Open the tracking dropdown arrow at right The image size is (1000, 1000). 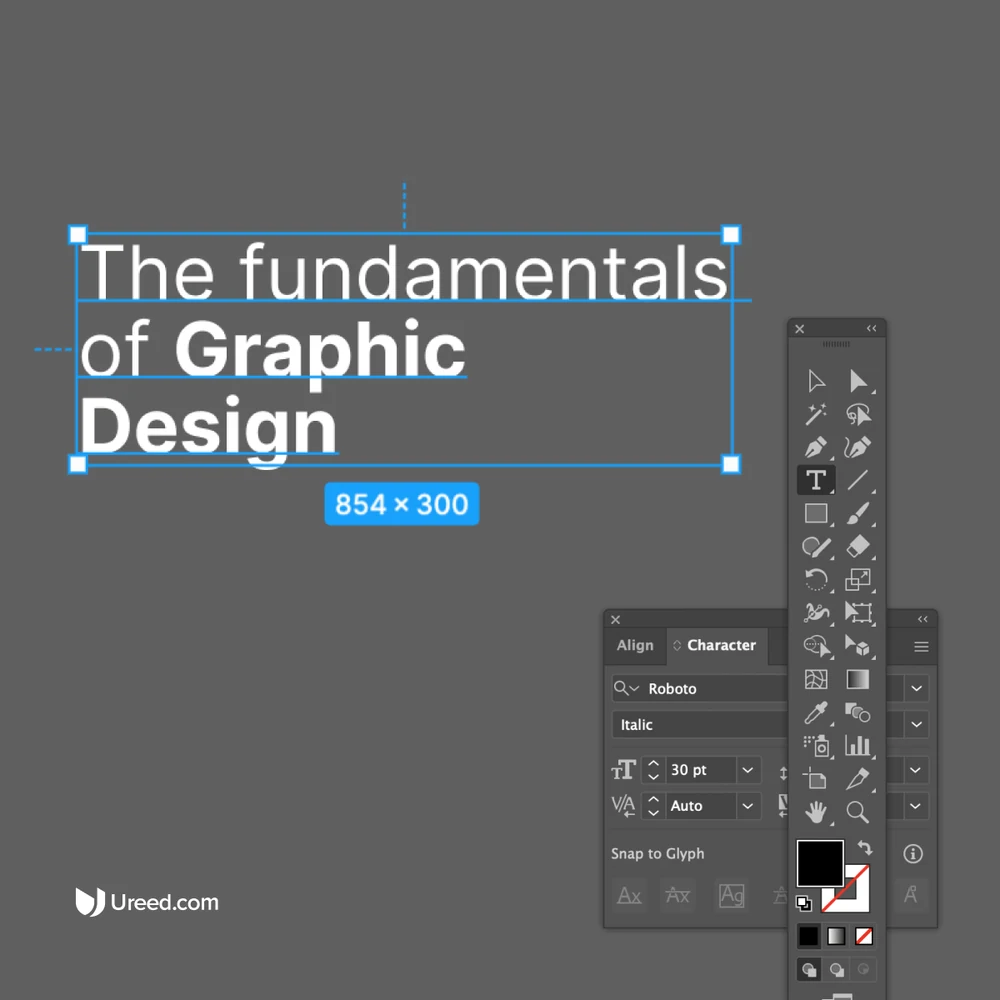click(915, 805)
